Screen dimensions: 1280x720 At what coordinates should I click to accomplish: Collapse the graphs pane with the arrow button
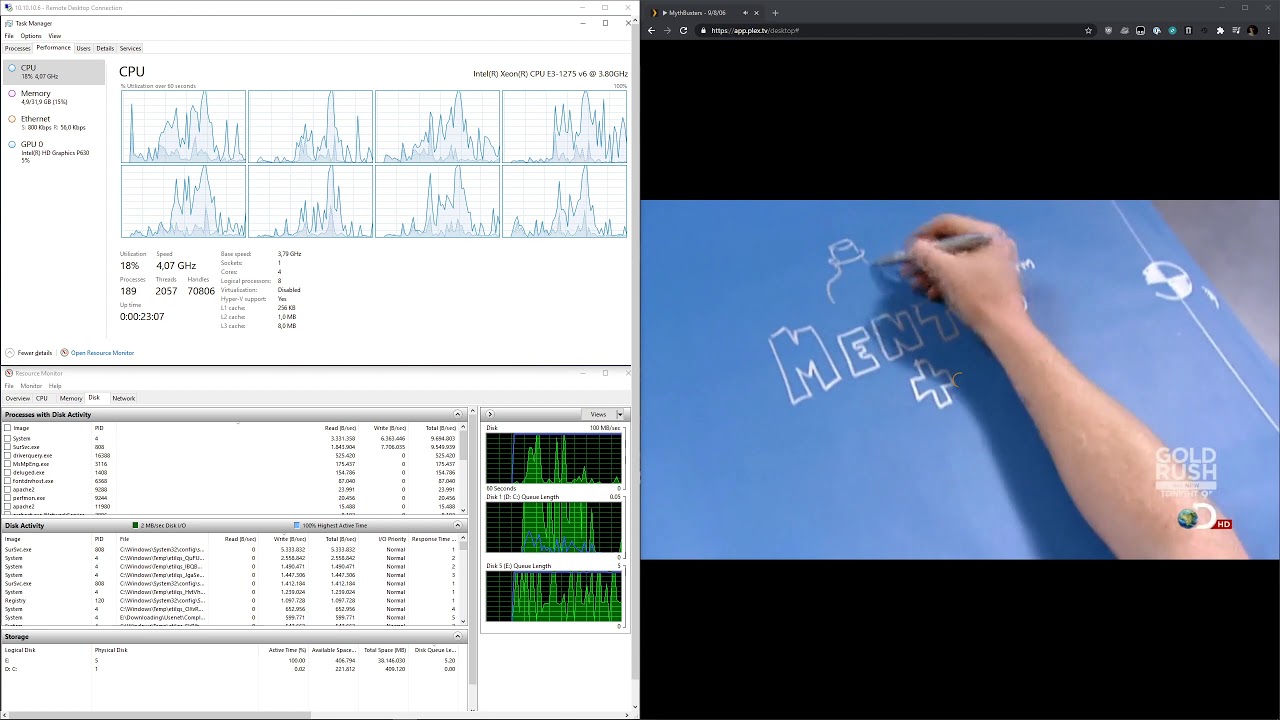tap(490, 414)
